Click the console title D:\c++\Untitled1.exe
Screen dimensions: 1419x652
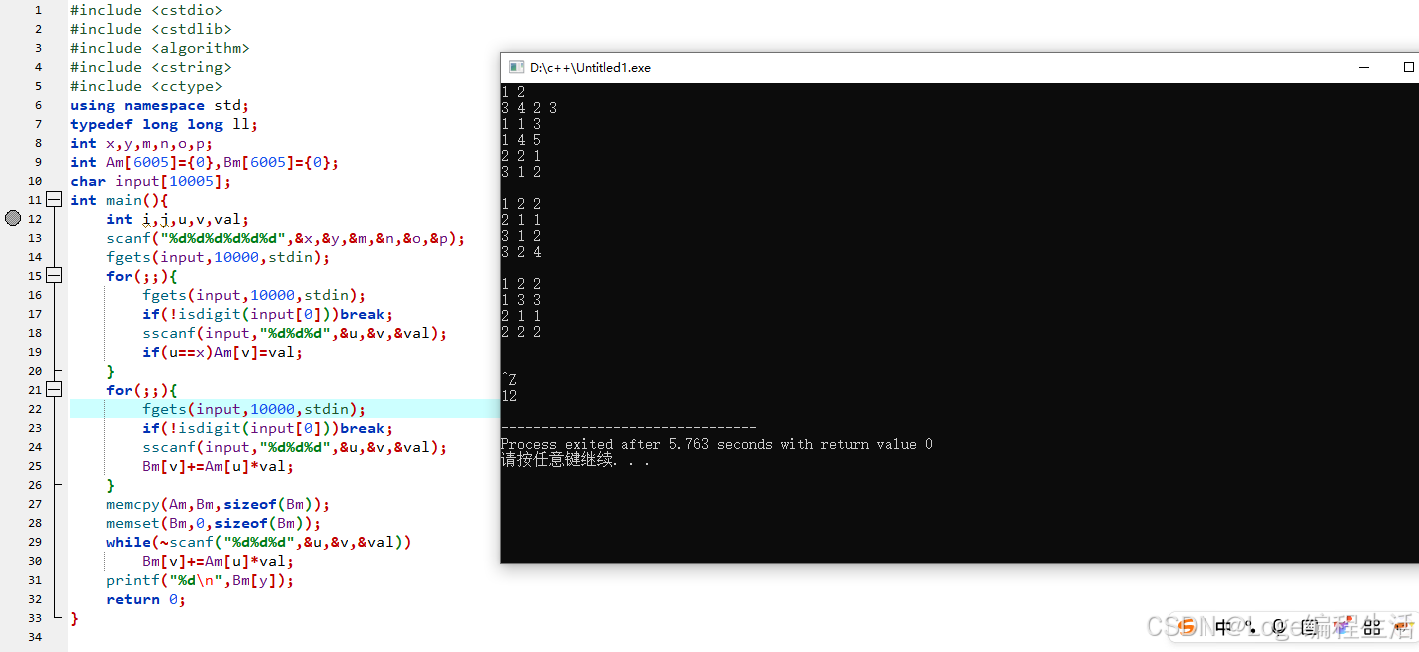[590, 67]
